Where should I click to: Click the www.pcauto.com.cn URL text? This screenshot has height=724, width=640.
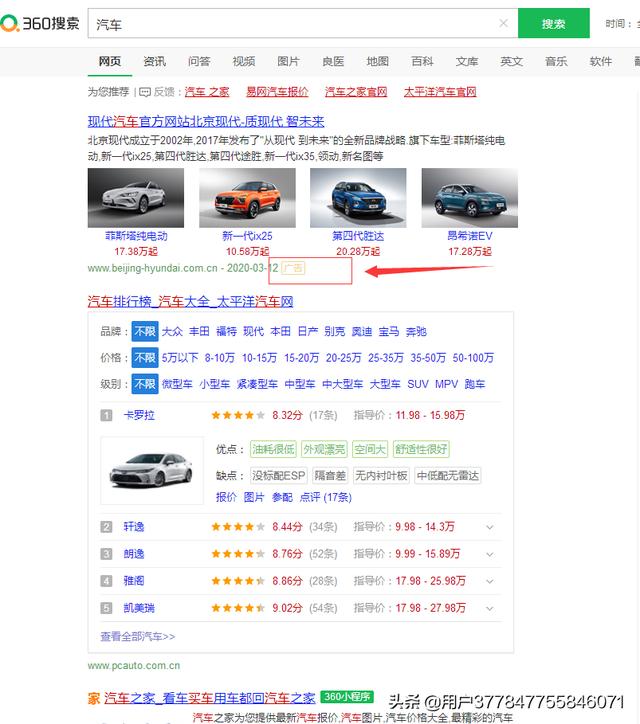tap(134, 665)
